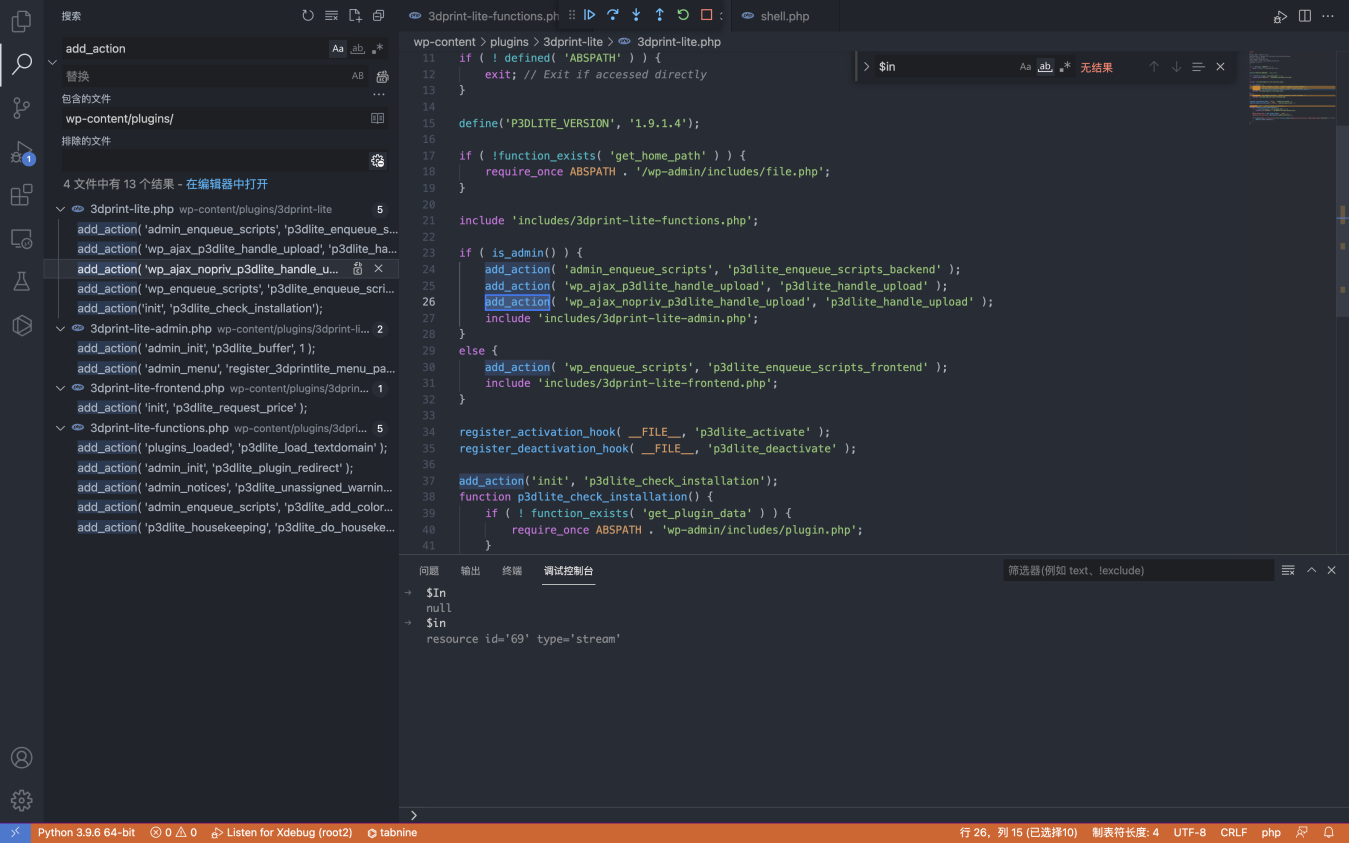Open the Manage gear icon
This screenshot has height=843, width=1349.
(21, 800)
